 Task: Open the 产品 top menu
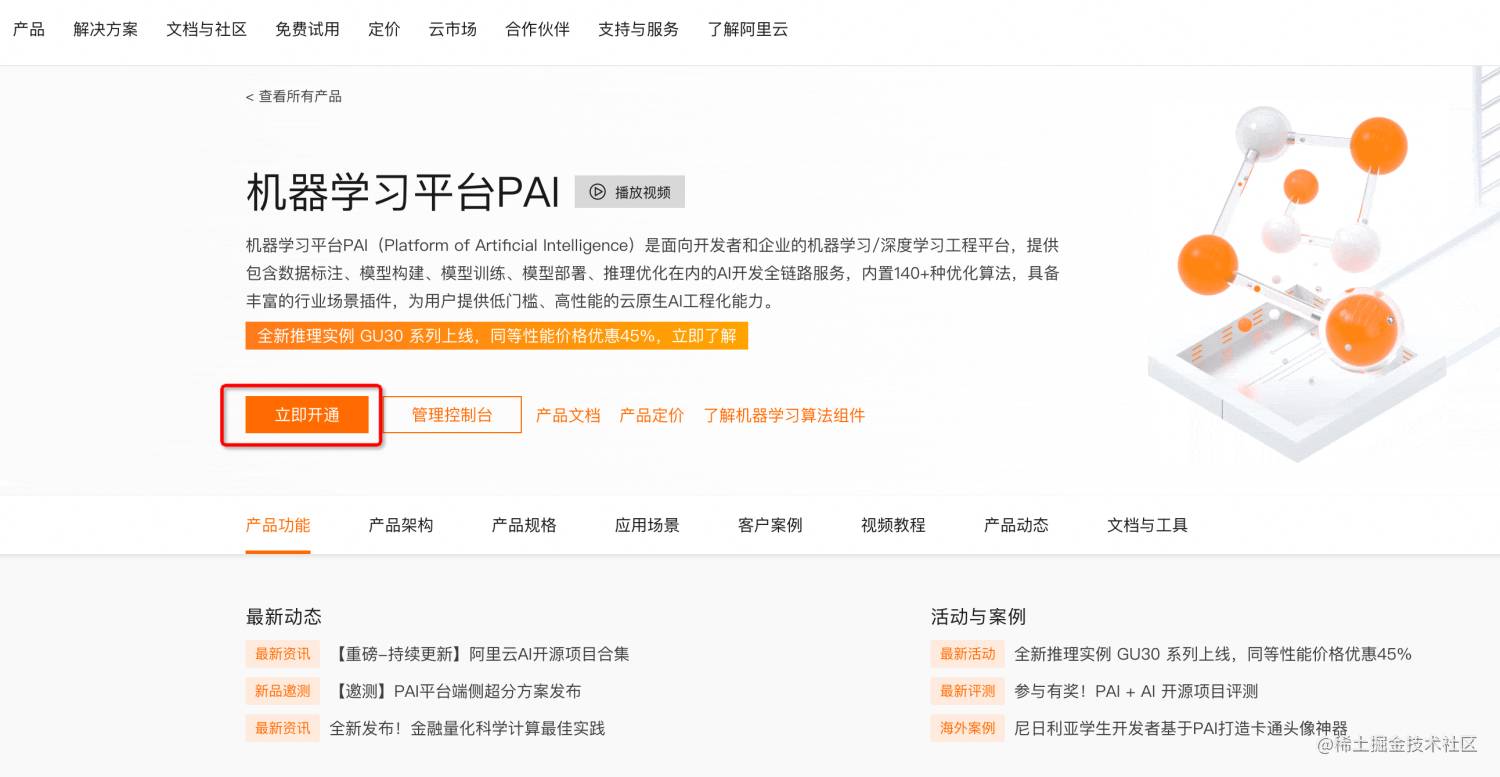click(29, 29)
